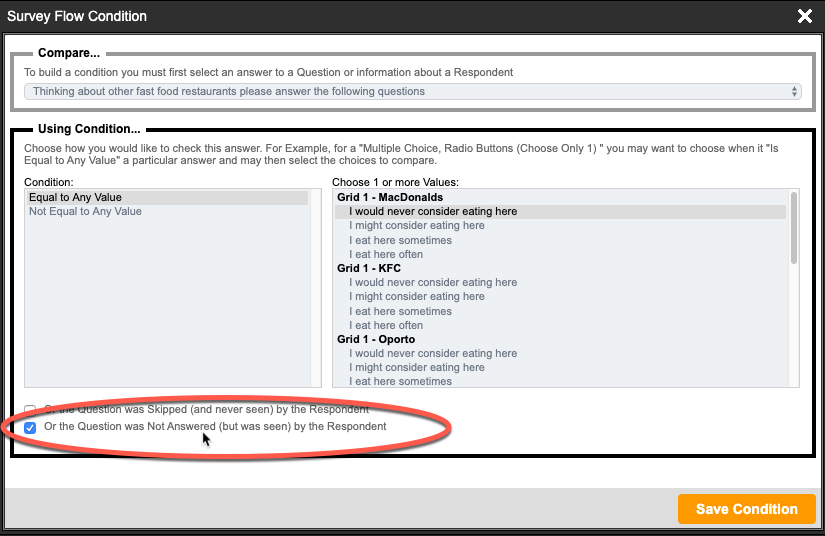Select KFC 'I would never consider eating here'

433,283
